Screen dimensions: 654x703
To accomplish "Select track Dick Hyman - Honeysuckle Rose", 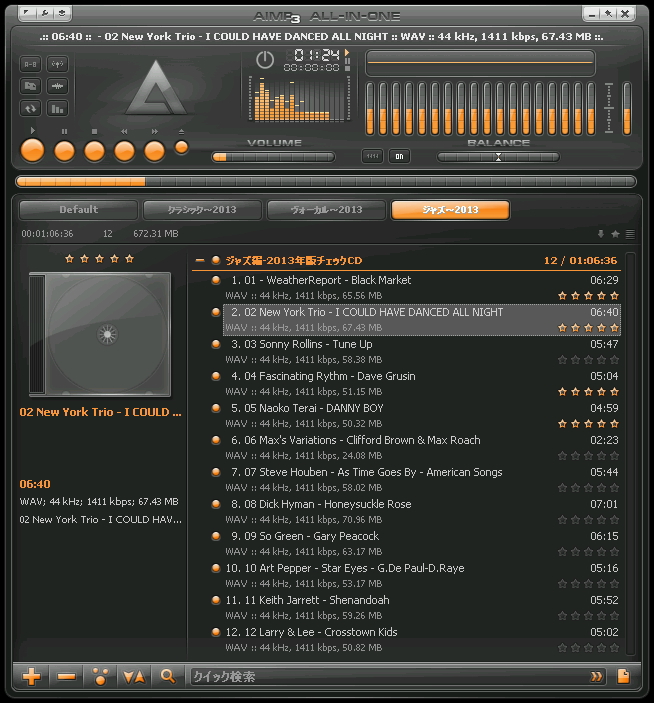I will point(421,512).
